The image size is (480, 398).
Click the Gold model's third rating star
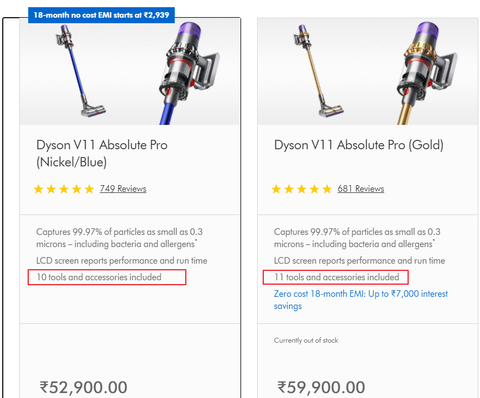(302, 189)
